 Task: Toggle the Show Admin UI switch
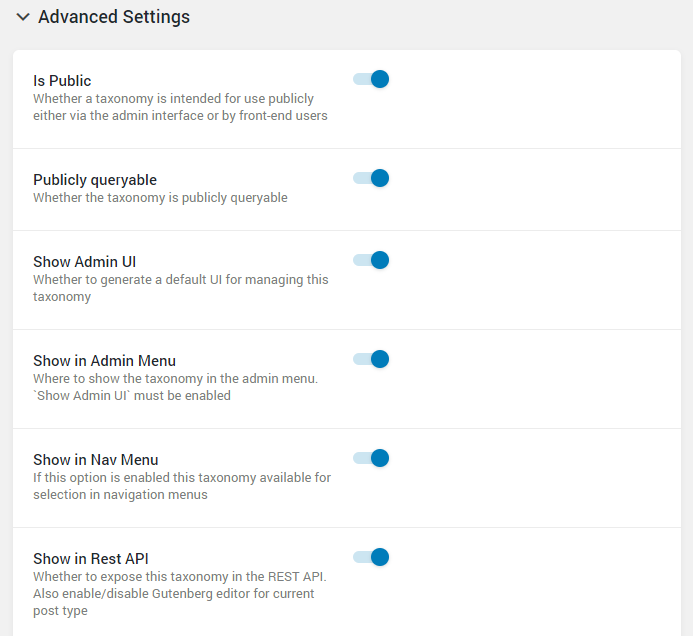(x=371, y=260)
